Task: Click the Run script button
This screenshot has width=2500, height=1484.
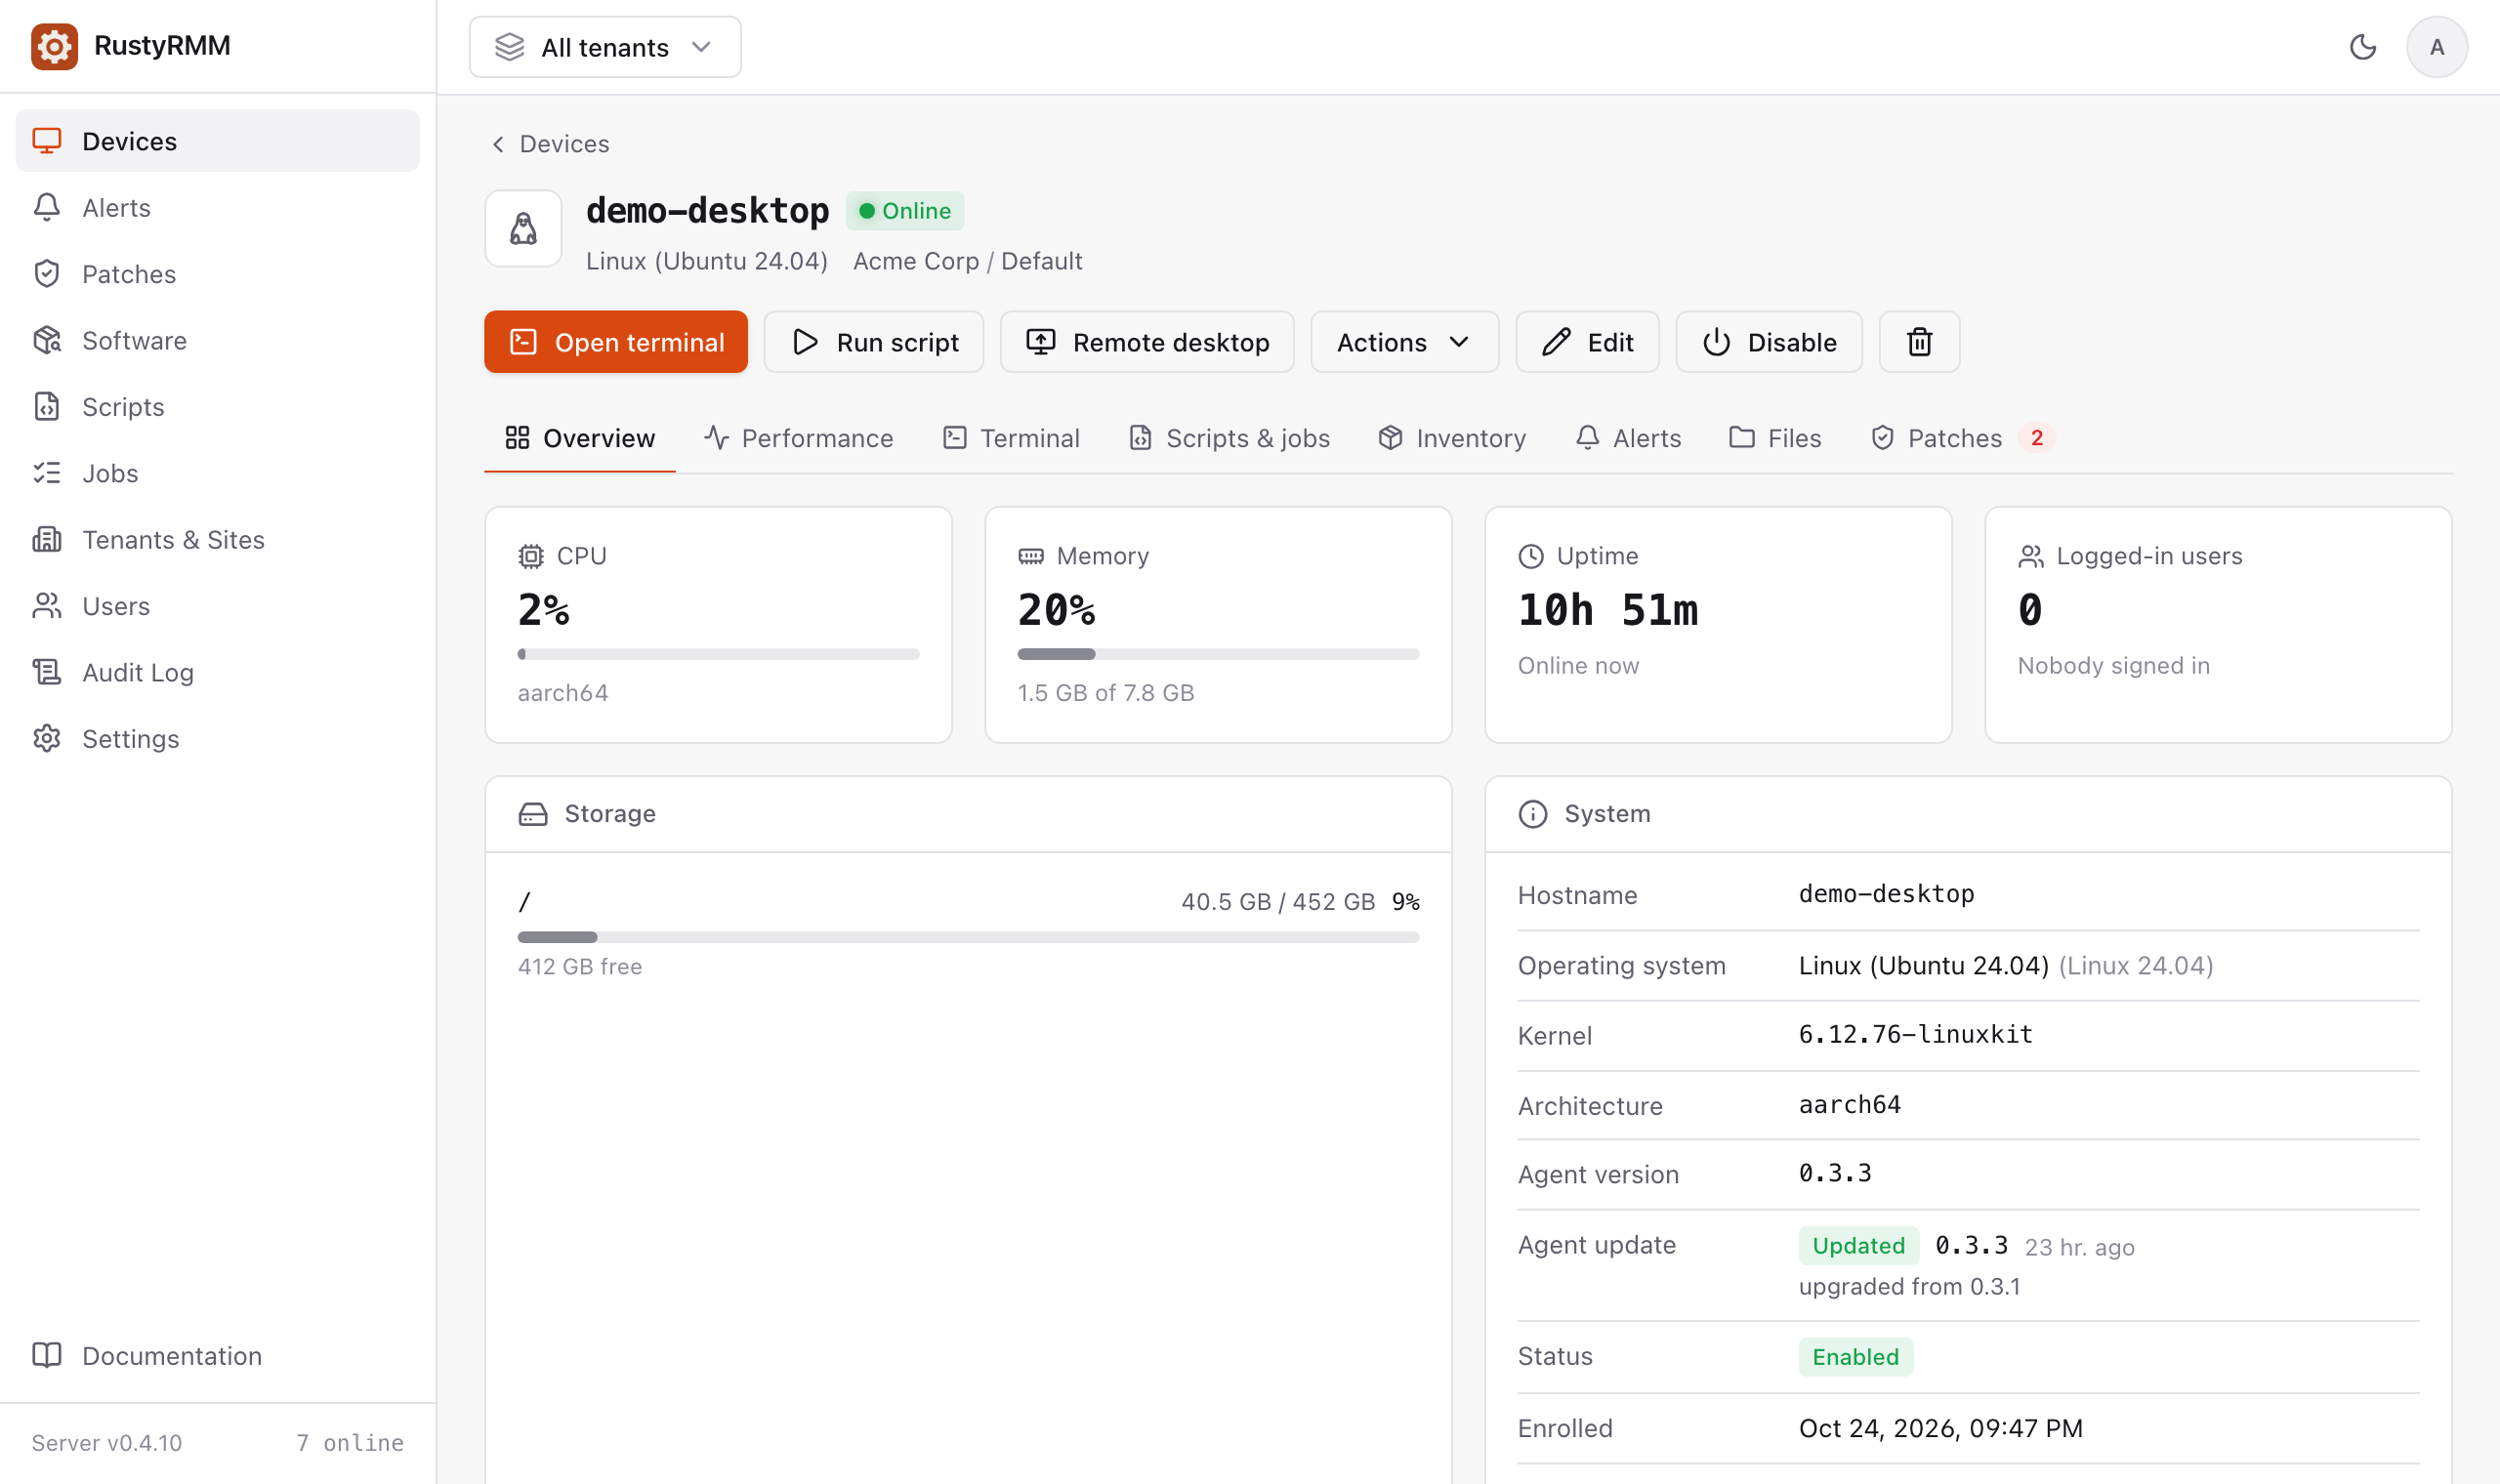Action: point(874,342)
